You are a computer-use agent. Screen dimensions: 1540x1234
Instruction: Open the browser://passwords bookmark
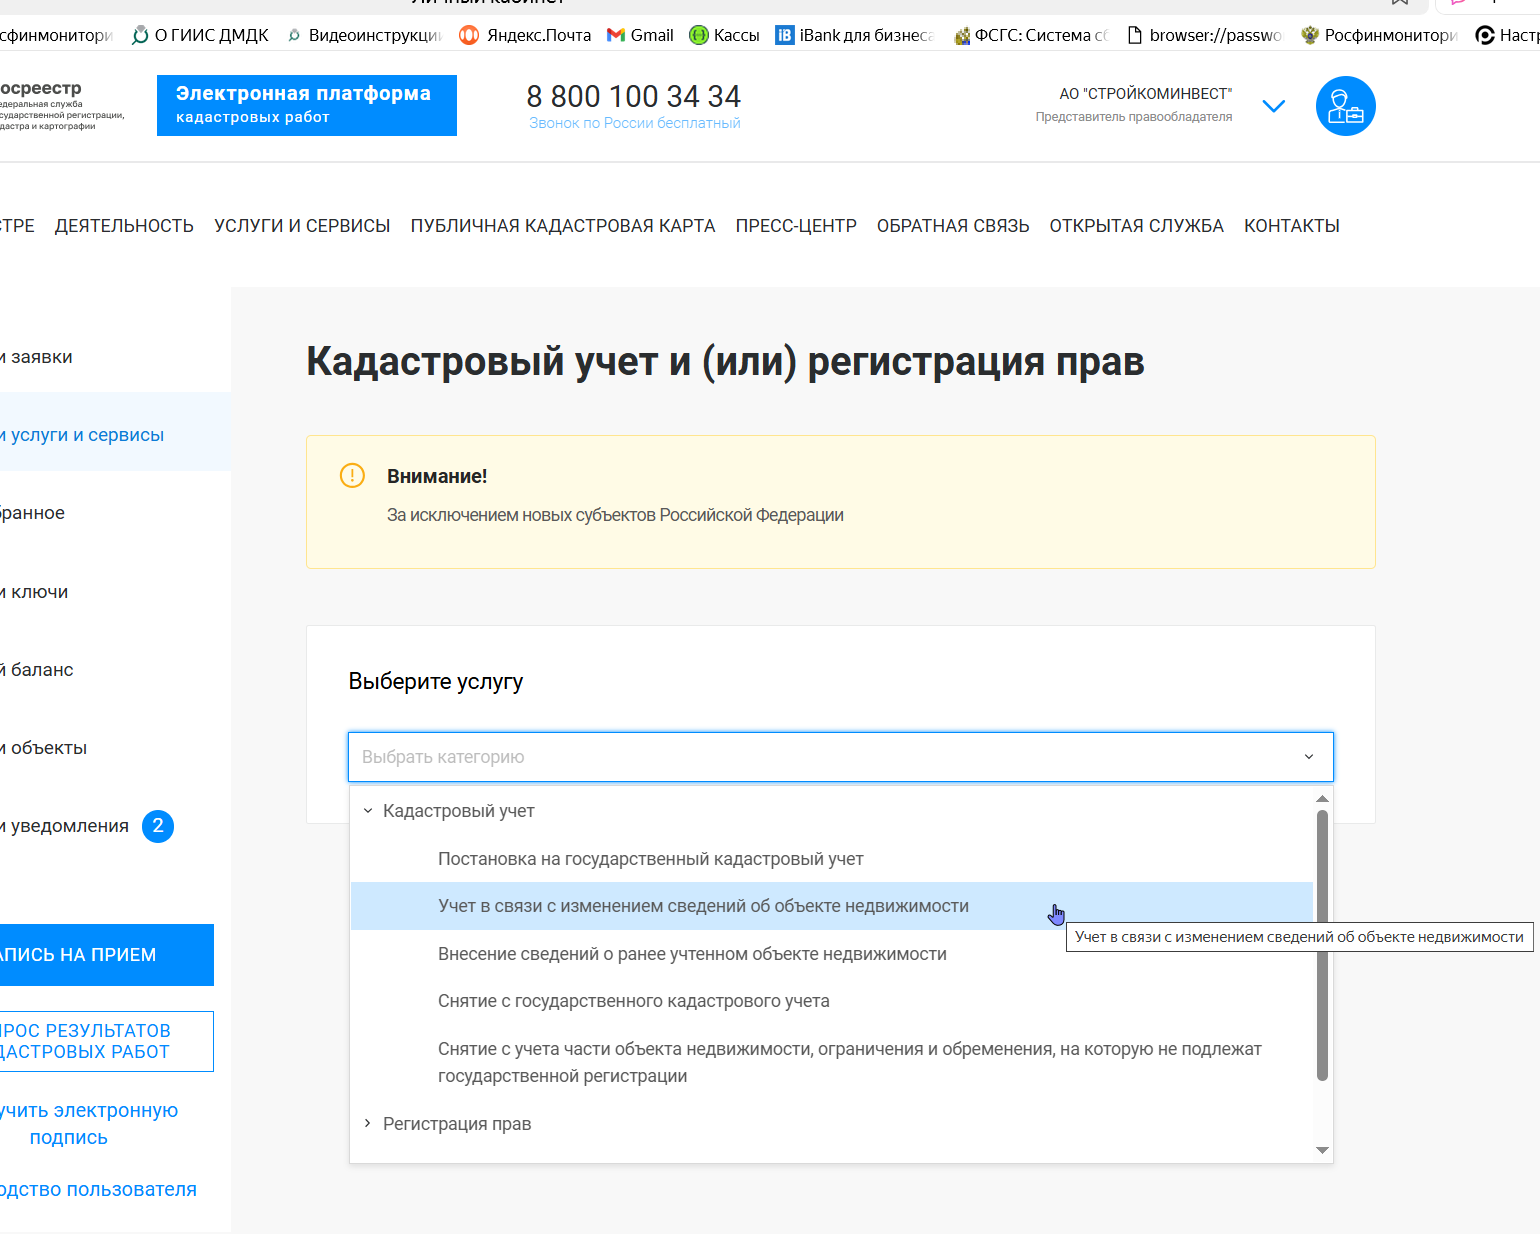coord(1204,35)
